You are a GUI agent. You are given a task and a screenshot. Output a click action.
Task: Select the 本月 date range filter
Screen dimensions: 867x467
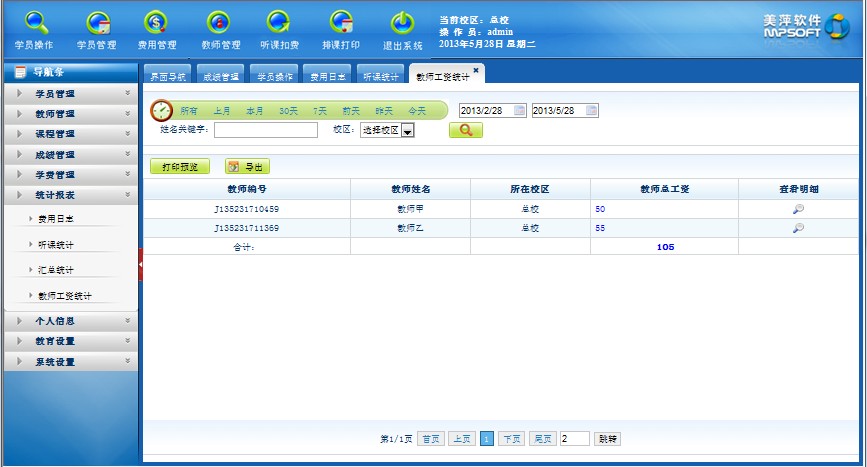256,110
